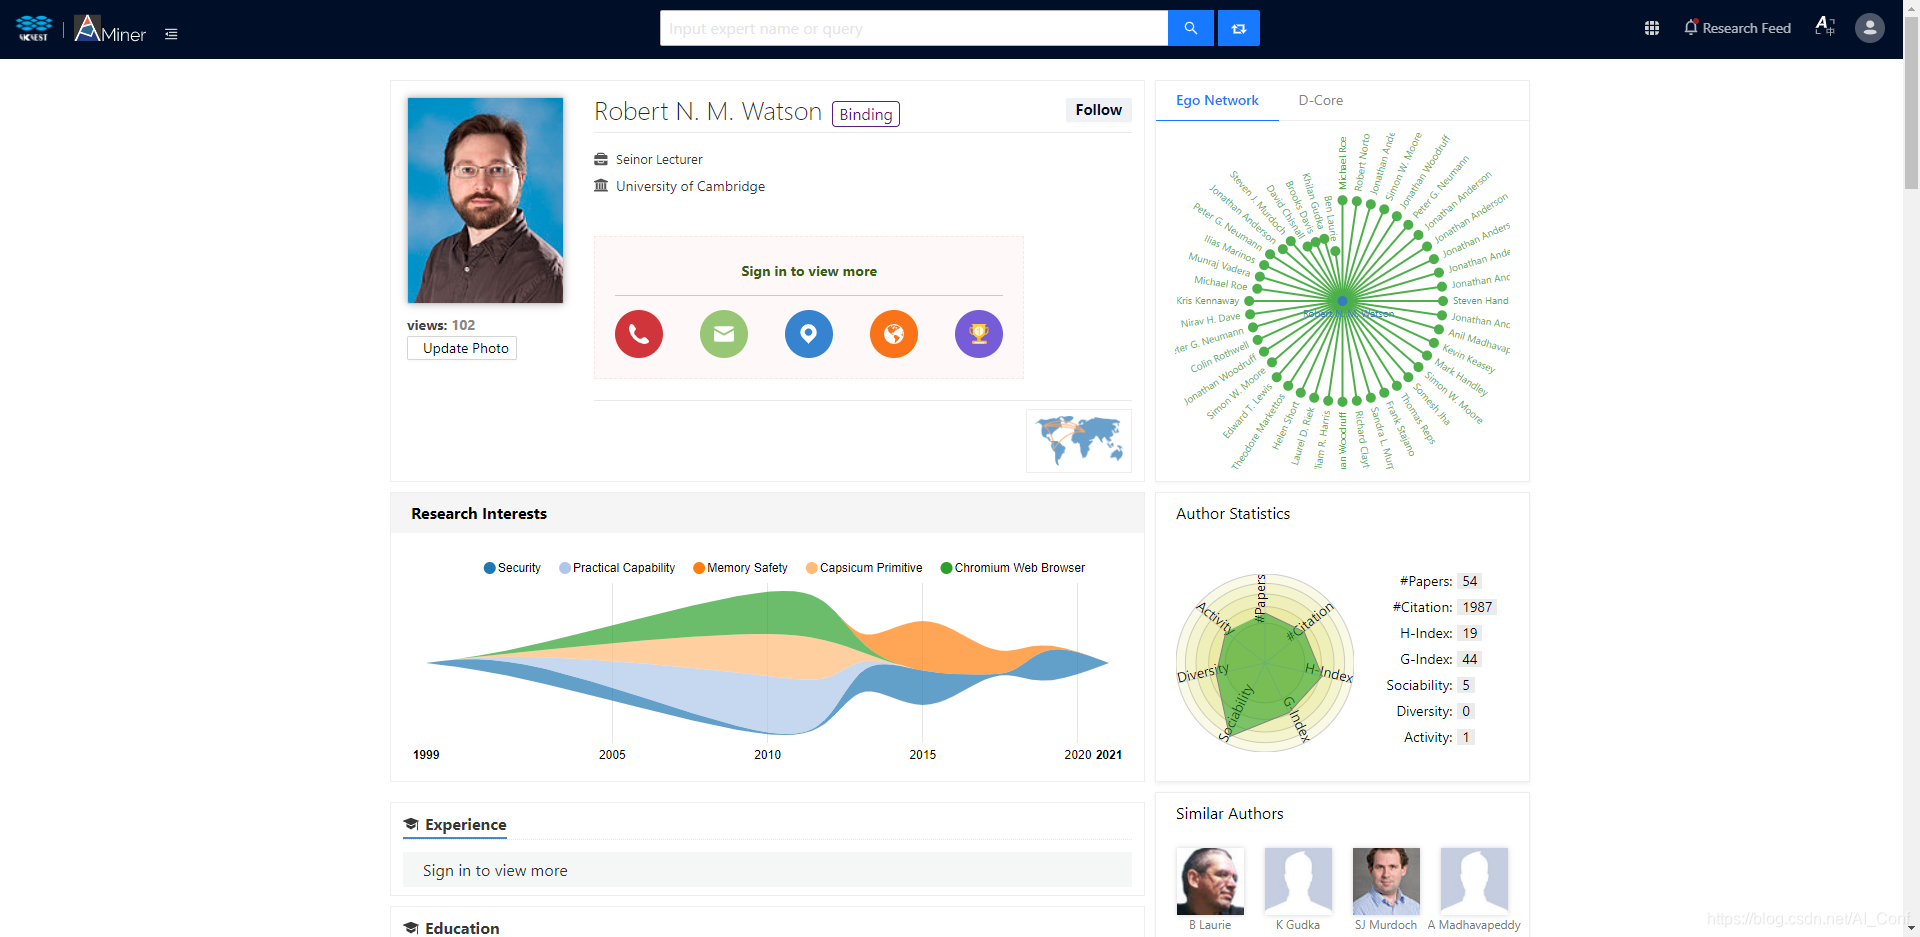Switch to the D-Core tab

[1320, 100]
